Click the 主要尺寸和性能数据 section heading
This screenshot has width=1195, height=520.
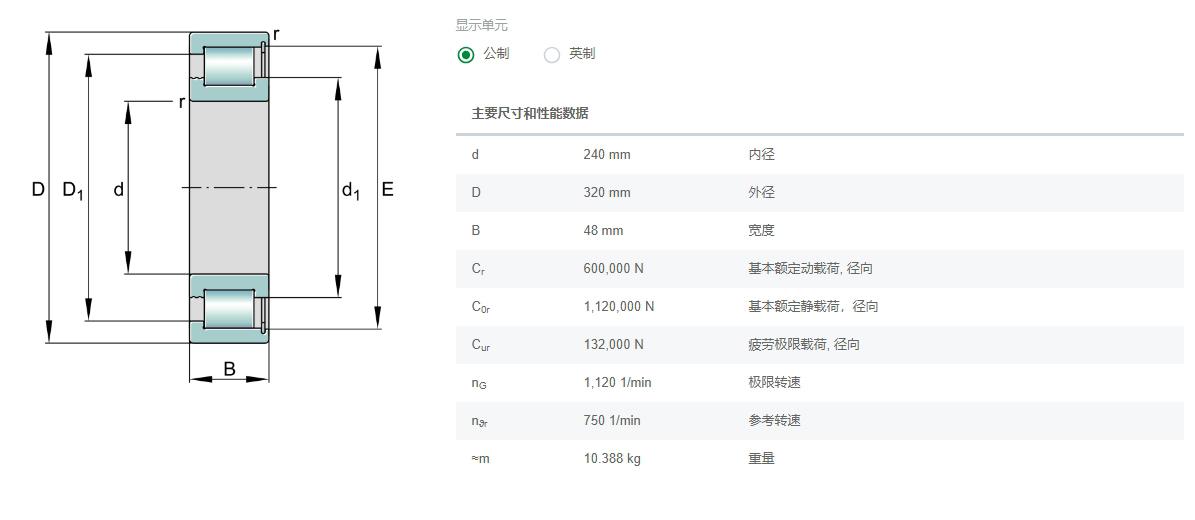(530, 114)
